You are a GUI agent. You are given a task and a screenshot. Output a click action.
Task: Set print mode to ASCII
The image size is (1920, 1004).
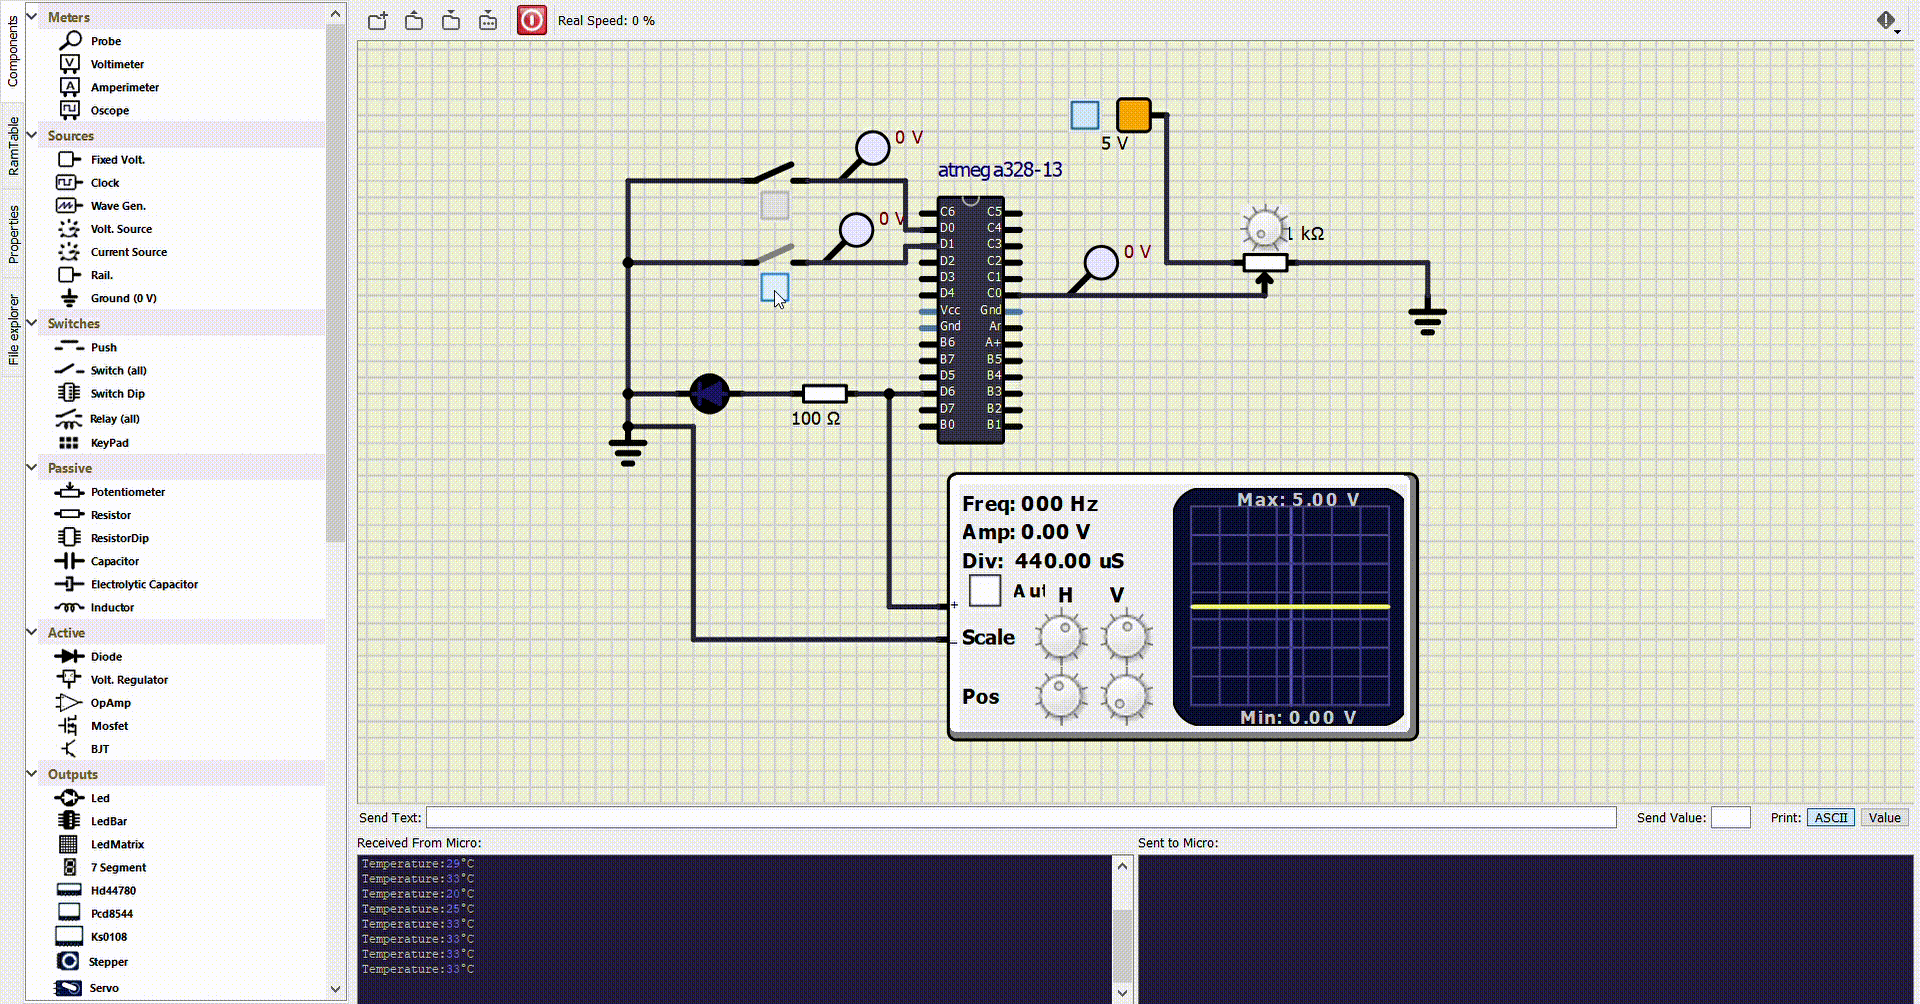click(x=1830, y=817)
